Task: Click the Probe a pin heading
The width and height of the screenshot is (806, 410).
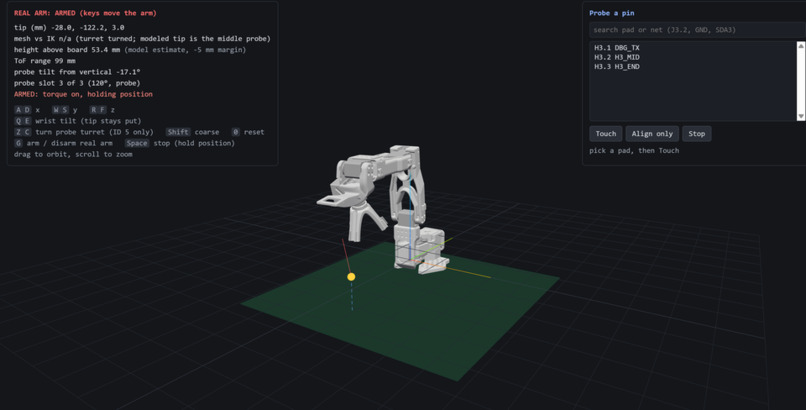Action: 612,13
